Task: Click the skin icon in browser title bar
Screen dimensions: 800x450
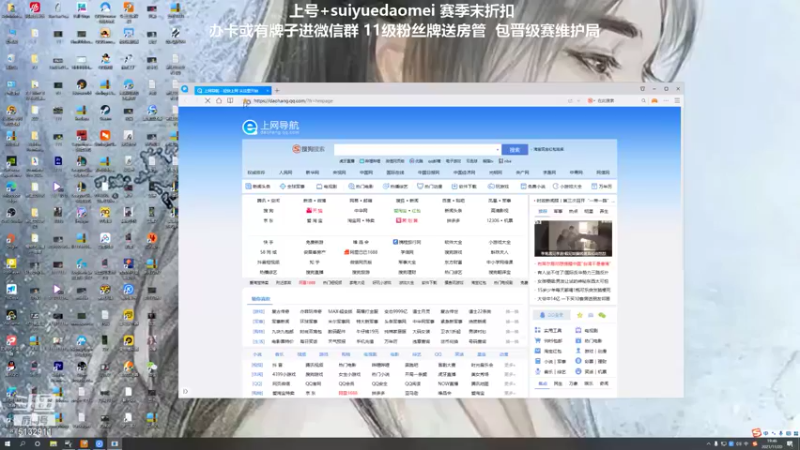Action: pyautogui.click(x=642, y=89)
